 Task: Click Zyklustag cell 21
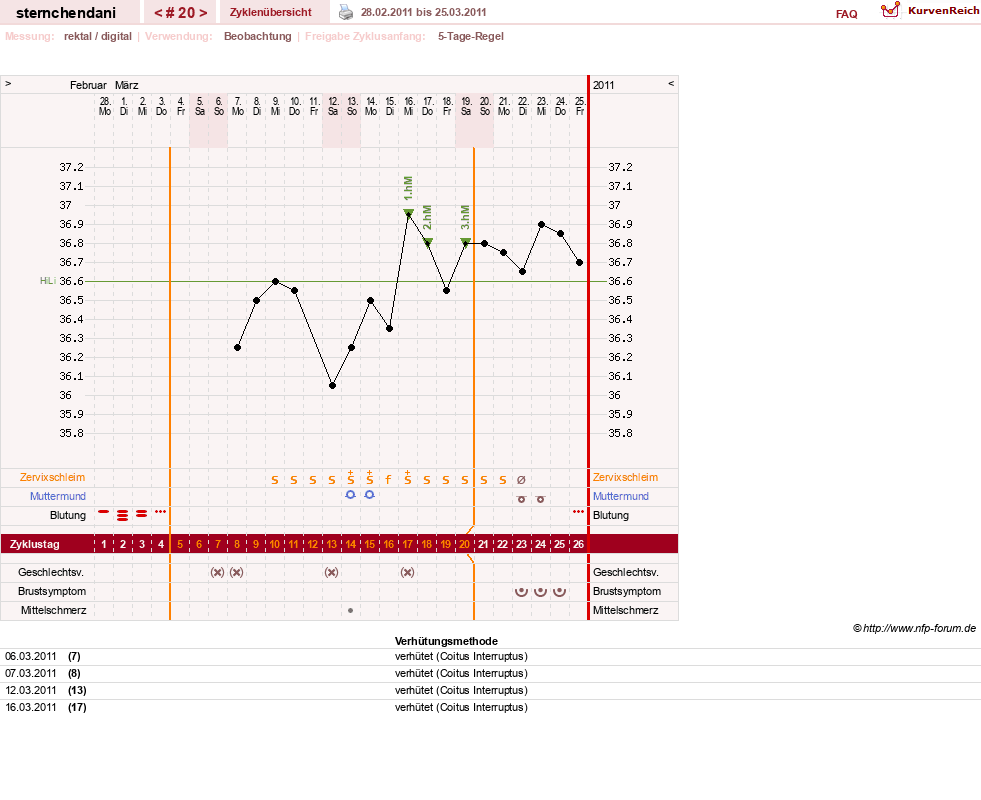[484, 544]
